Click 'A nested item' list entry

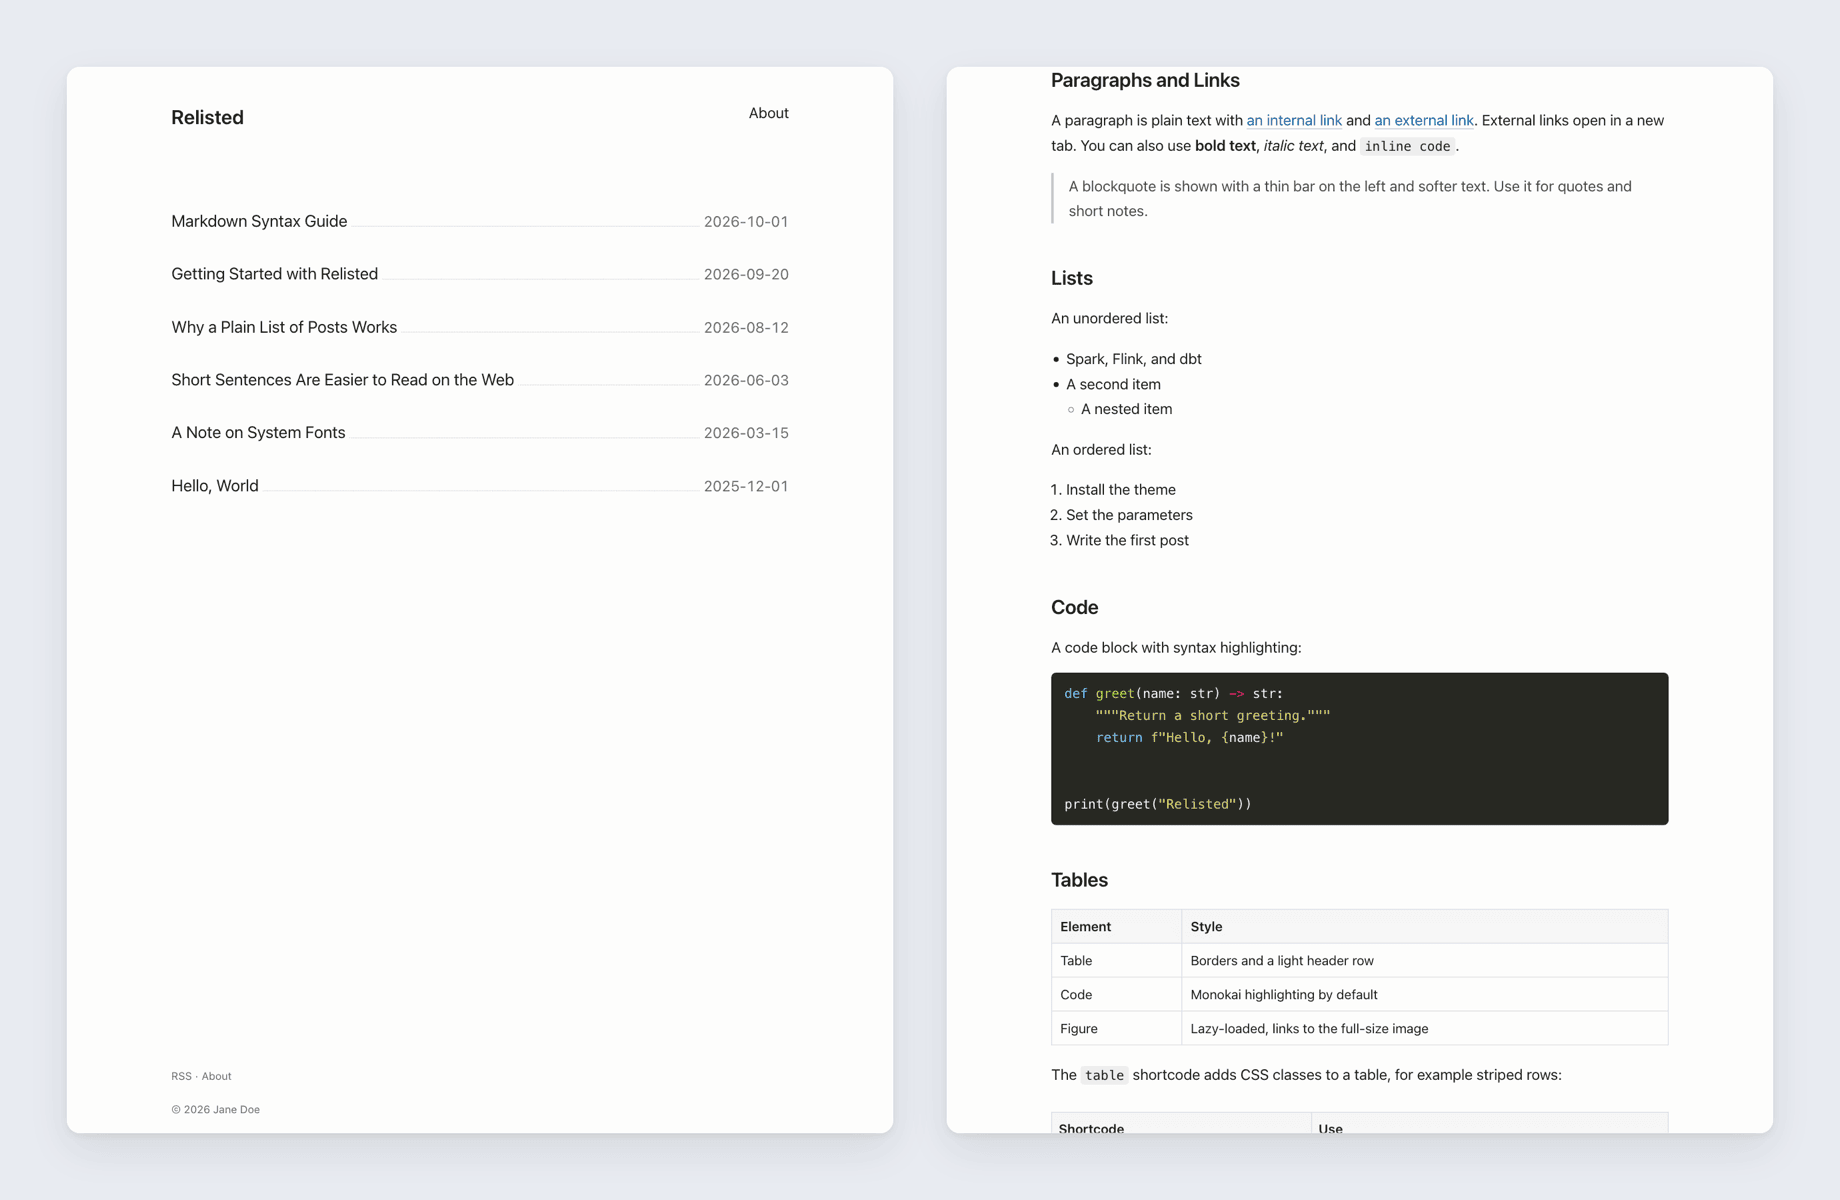[x=1126, y=409]
